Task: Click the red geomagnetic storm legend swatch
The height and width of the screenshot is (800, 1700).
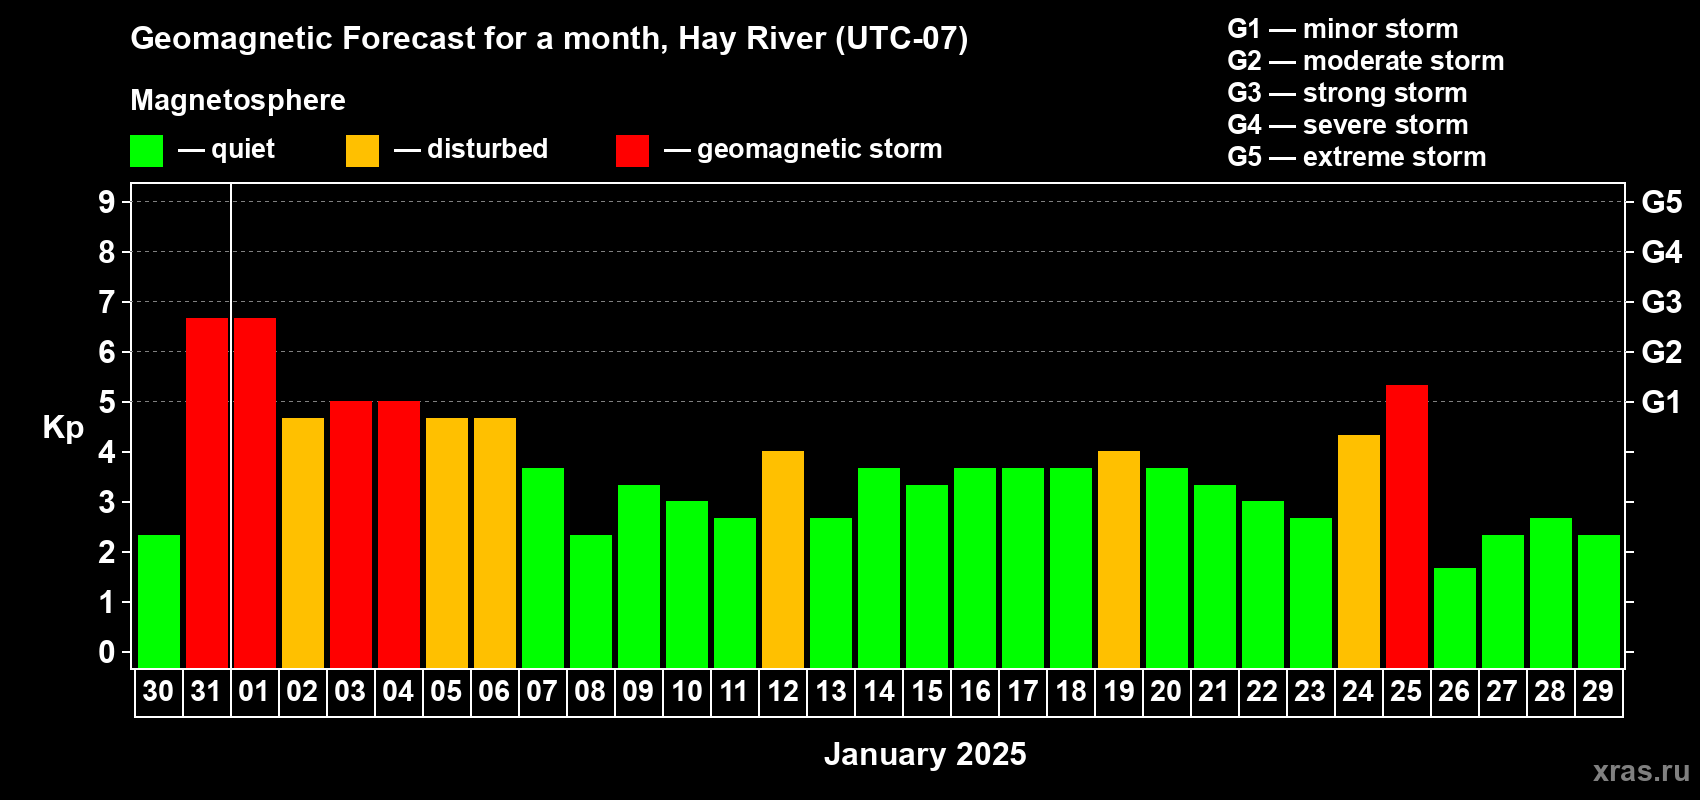Action: (x=633, y=151)
